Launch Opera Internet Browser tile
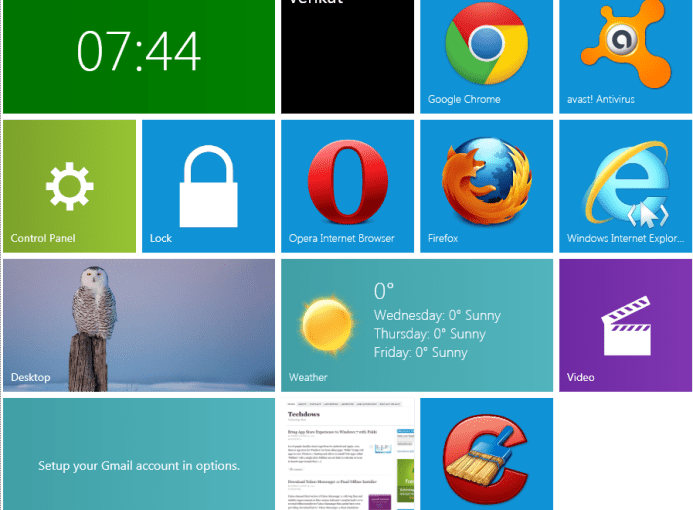The image size is (693, 510). 347,186
